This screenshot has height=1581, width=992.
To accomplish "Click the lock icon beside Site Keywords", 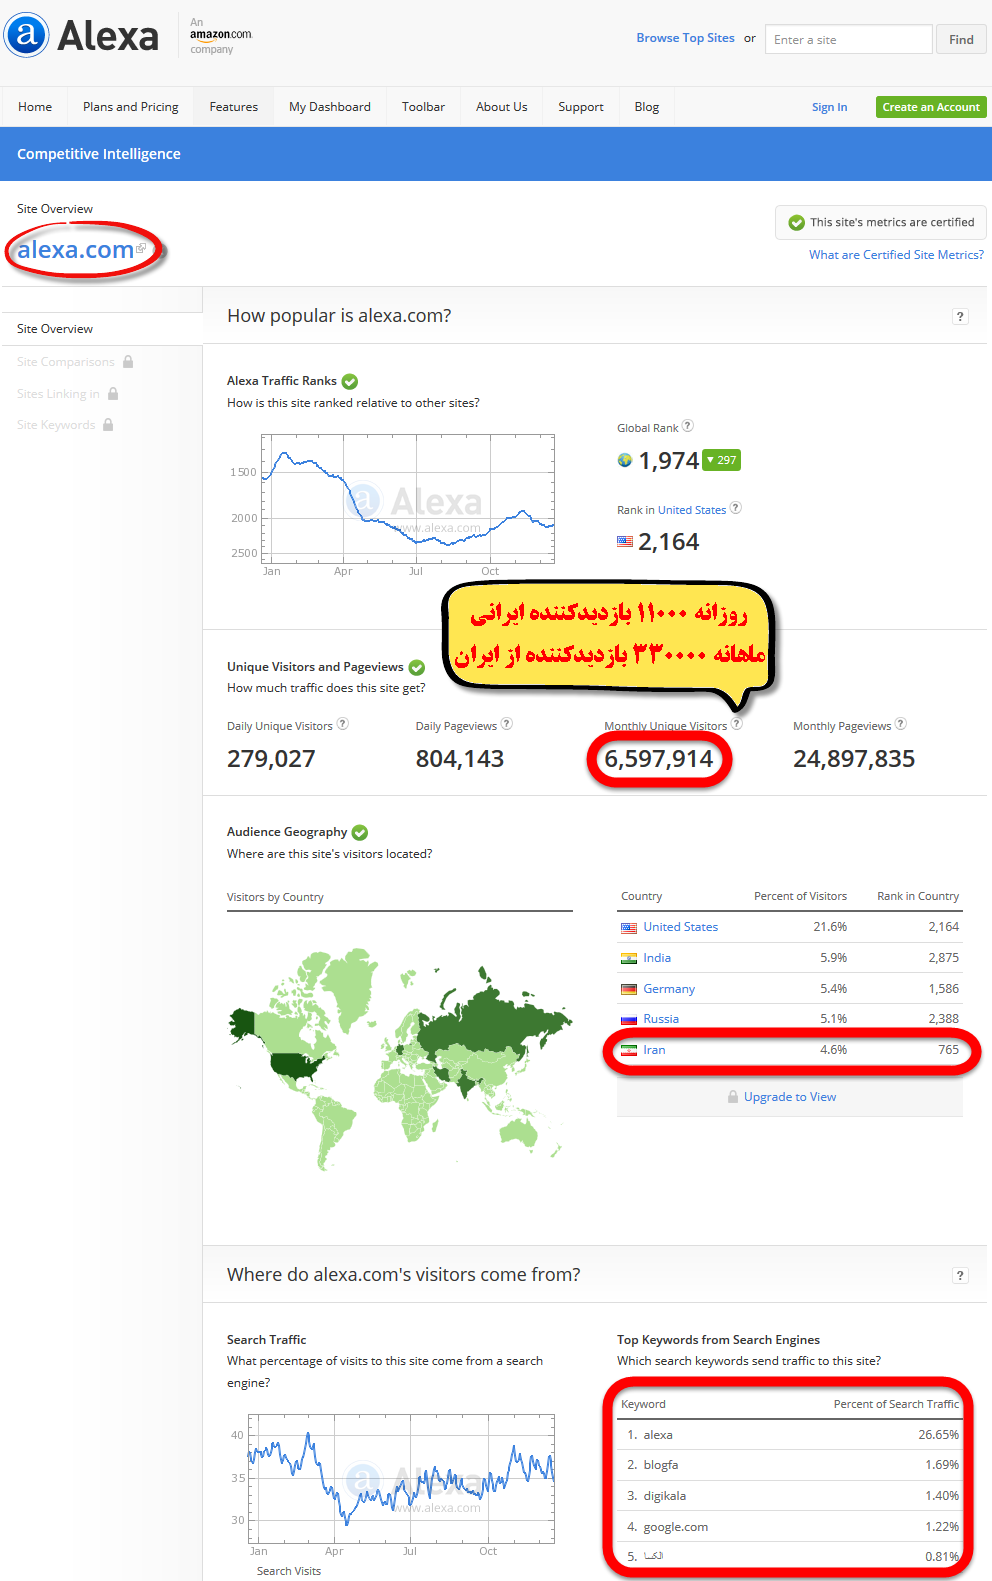I will [108, 425].
